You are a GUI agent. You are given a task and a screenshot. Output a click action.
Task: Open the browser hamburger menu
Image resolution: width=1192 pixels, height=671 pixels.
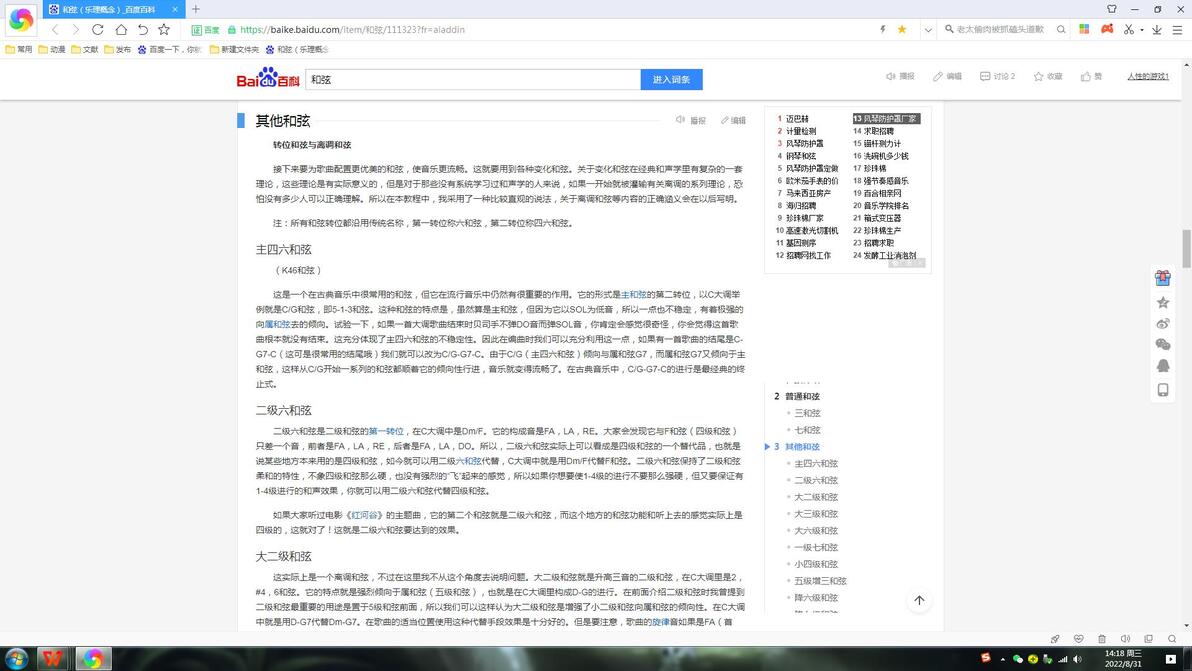click(1177, 30)
